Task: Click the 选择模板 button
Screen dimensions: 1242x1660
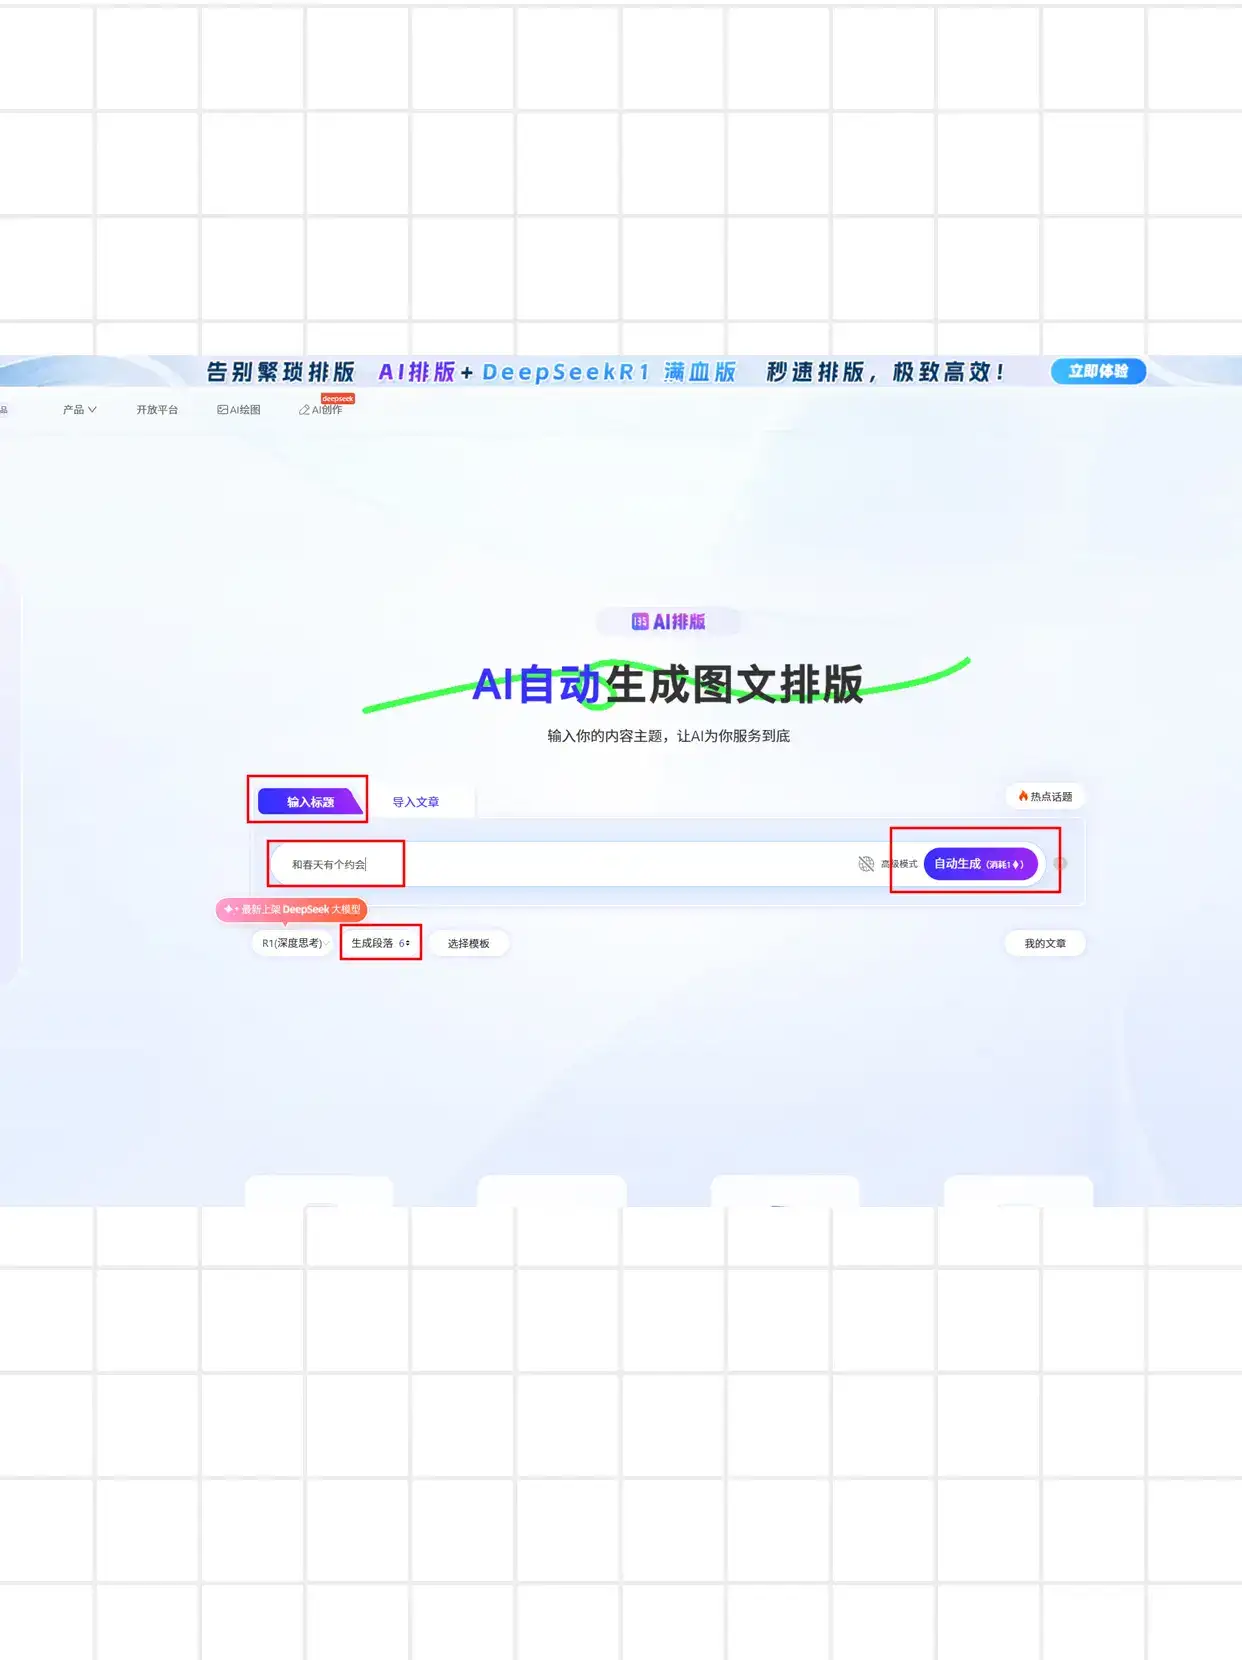Action: click(x=468, y=943)
